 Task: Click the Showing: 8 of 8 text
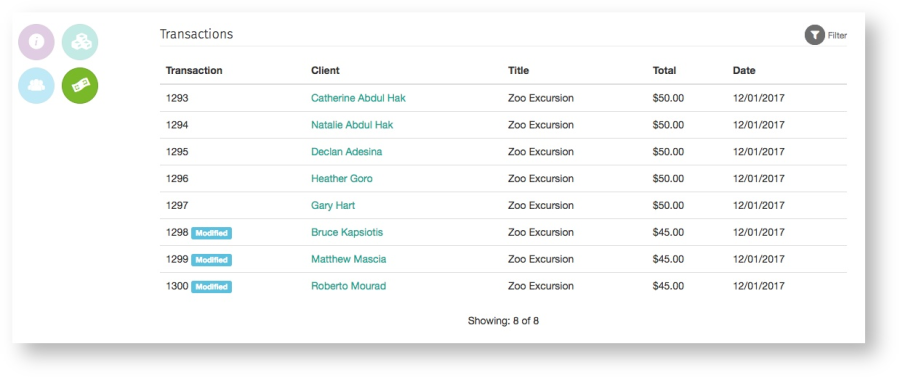[x=503, y=321]
